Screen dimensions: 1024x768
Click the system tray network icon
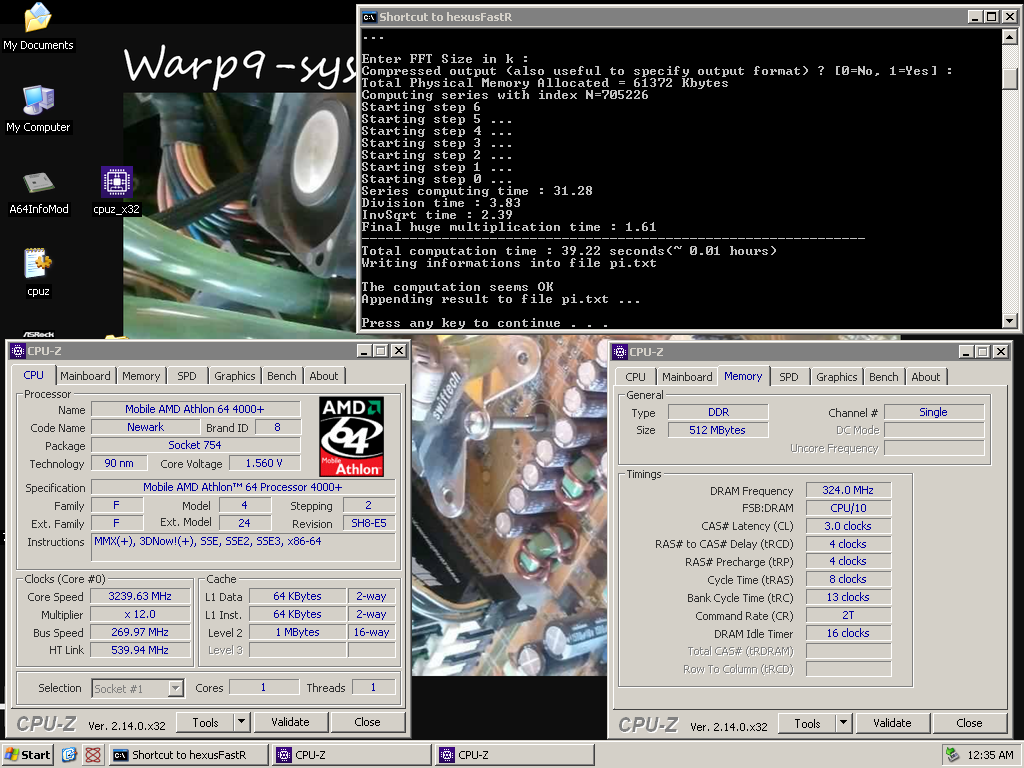tap(952, 755)
